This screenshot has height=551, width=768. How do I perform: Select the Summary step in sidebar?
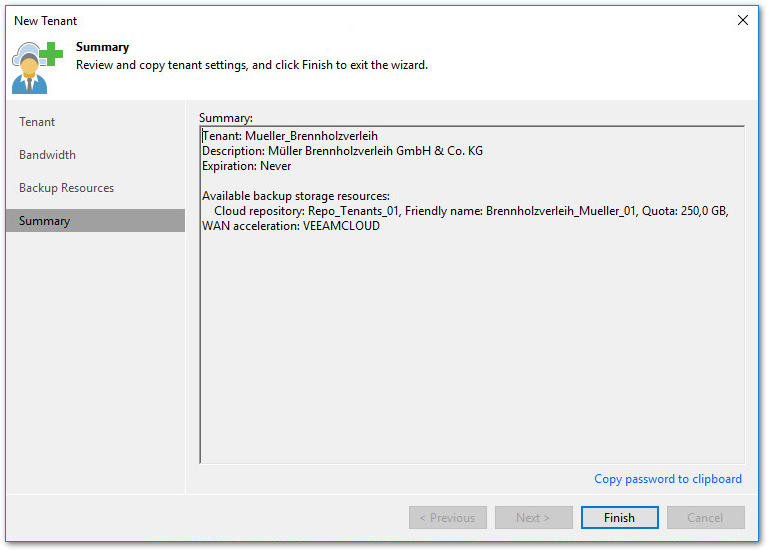[45, 221]
